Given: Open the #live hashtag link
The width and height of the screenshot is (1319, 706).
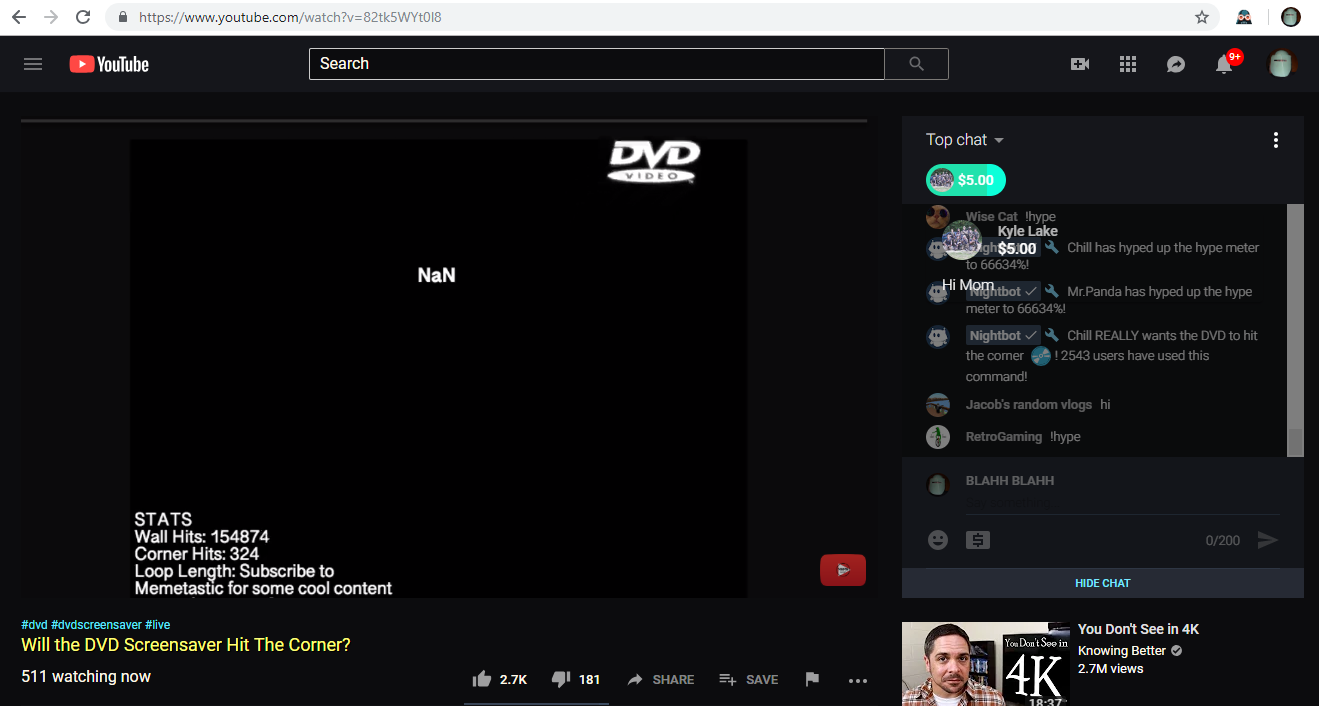Looking at the screenshot, I should pos(158,625).
